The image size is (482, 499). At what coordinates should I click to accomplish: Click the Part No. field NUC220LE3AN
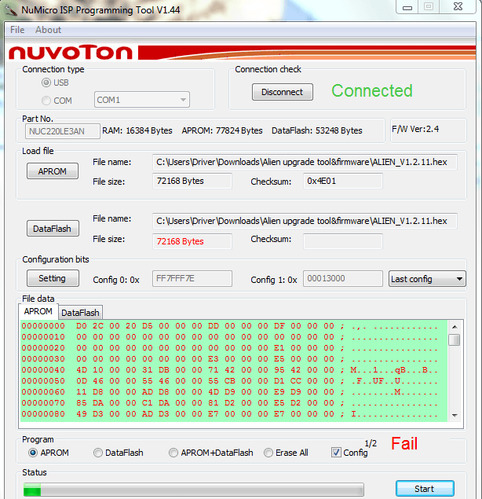62,131
